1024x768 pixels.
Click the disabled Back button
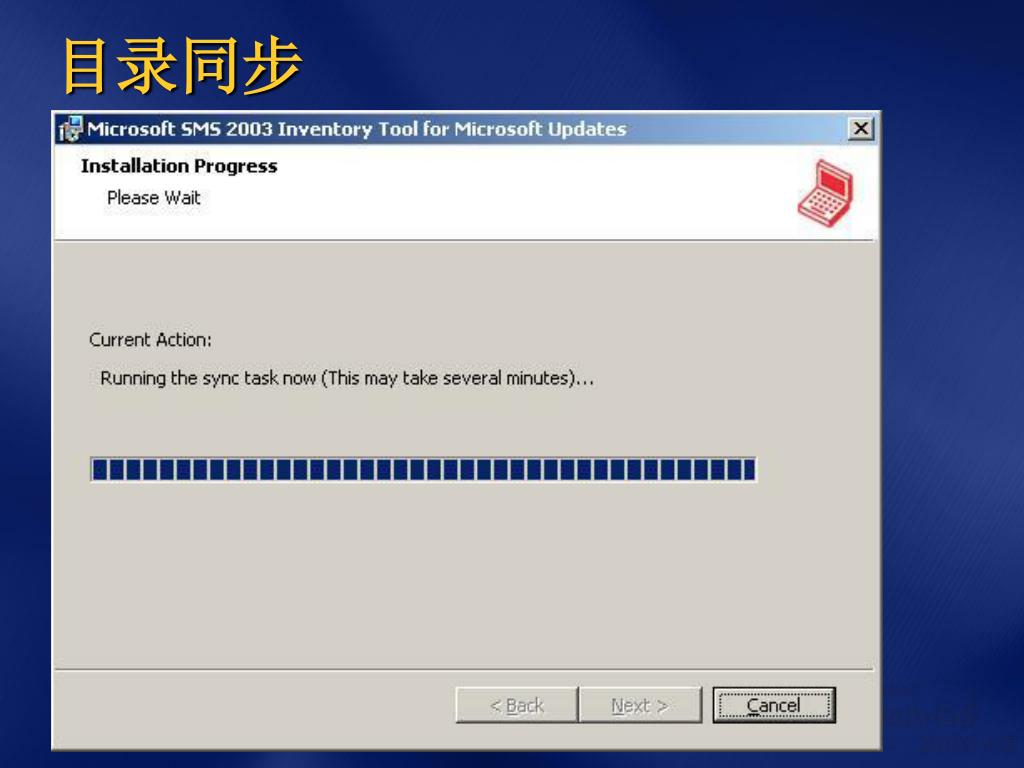(x=517, y=705)
